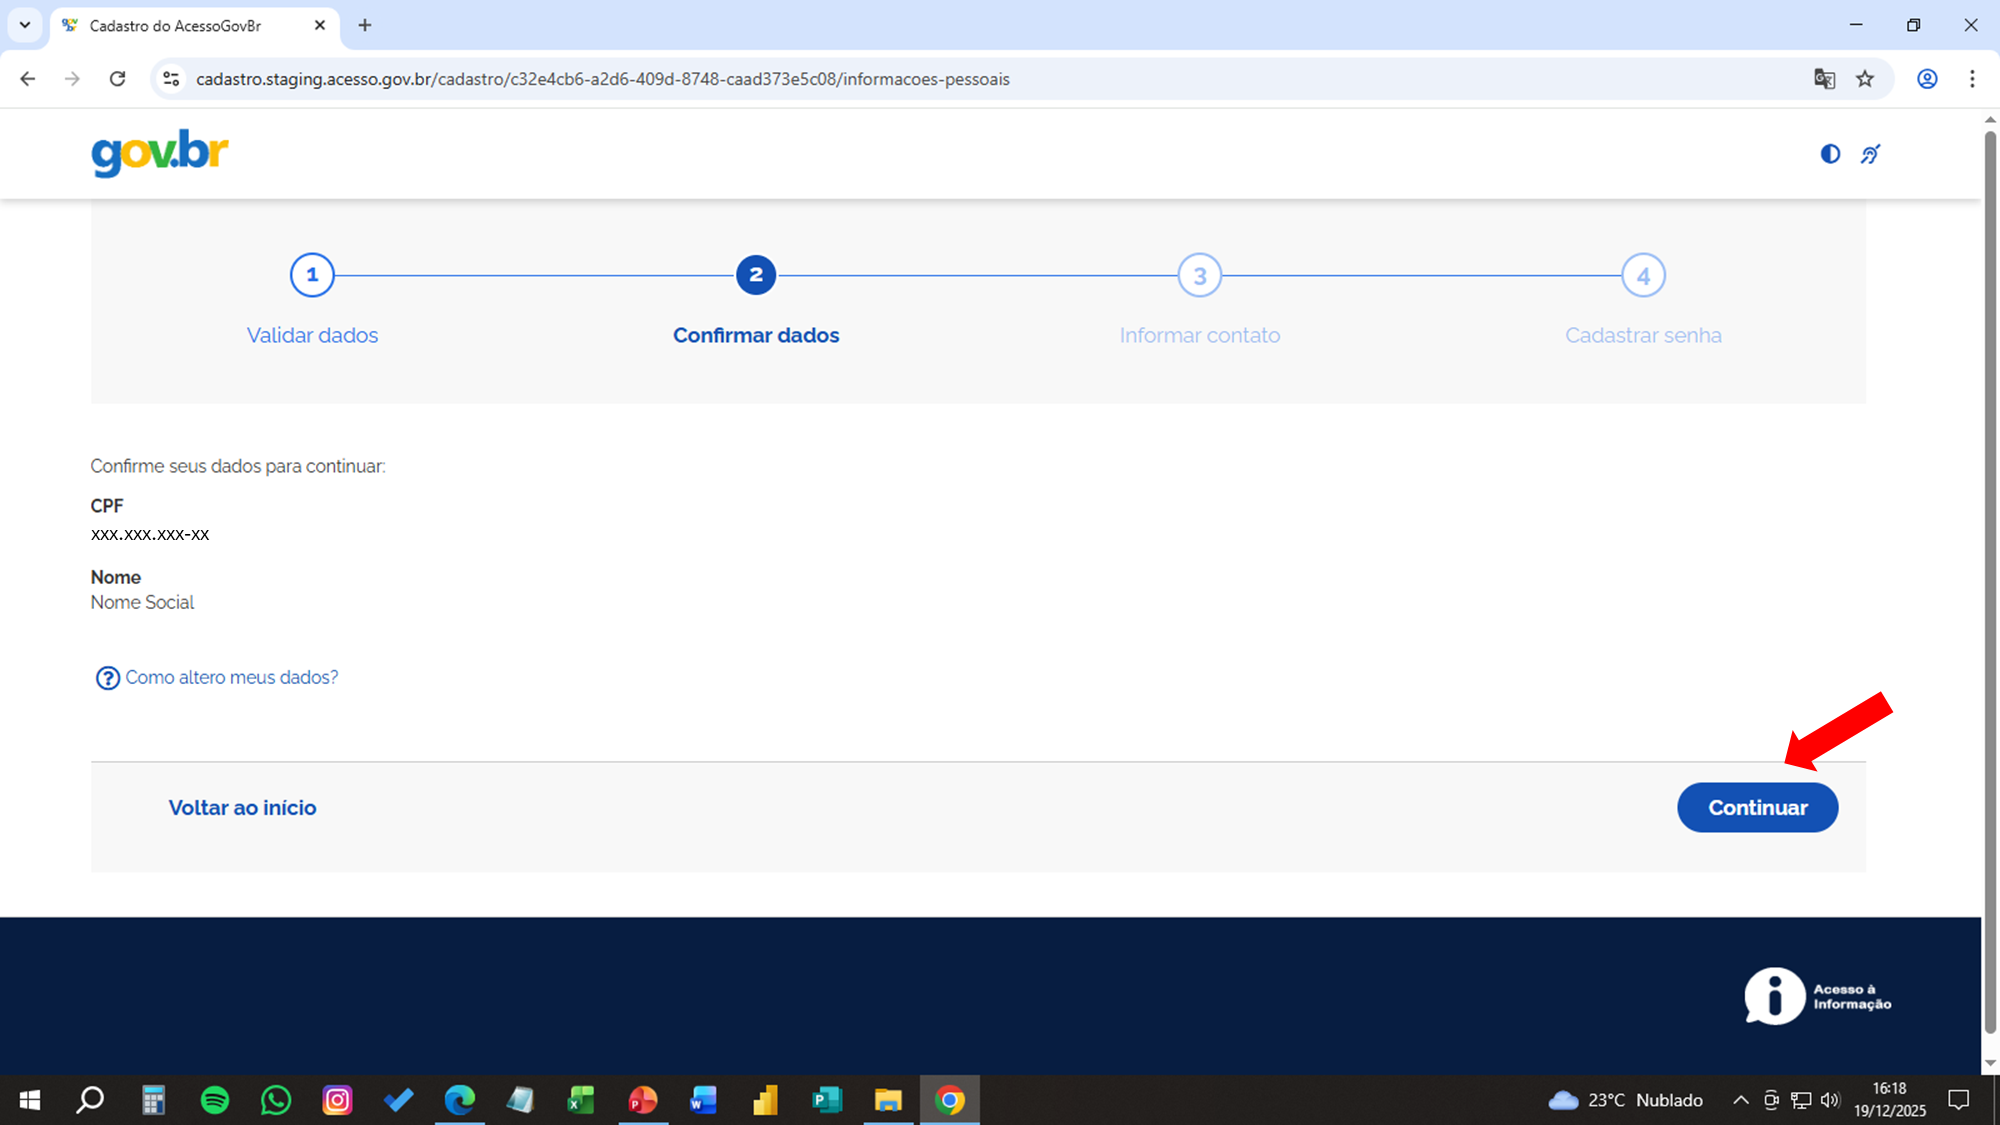2000x1125 pixels.
Task: Click the Voltar ao início link
Action: 242,808
